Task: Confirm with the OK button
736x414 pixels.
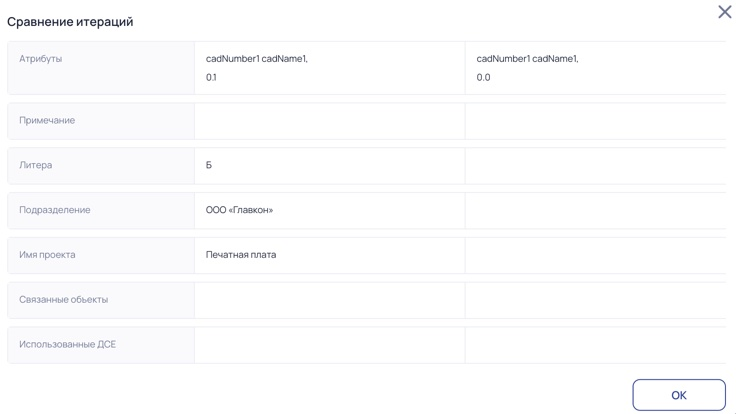Action: coord(679,395)
